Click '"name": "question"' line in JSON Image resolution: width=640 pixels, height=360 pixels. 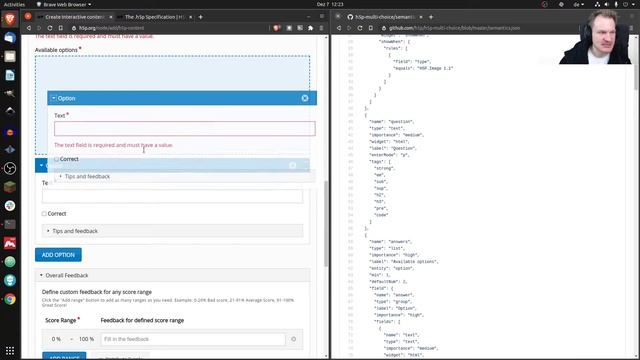(x=391, y=122)
